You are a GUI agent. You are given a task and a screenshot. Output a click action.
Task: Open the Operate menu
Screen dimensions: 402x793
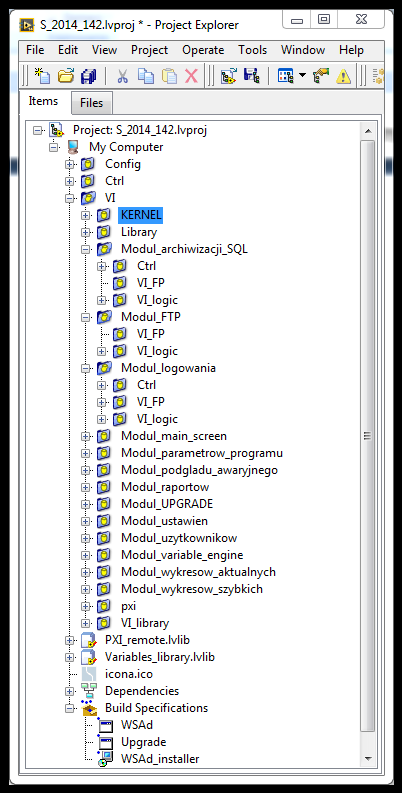(203, 50)
